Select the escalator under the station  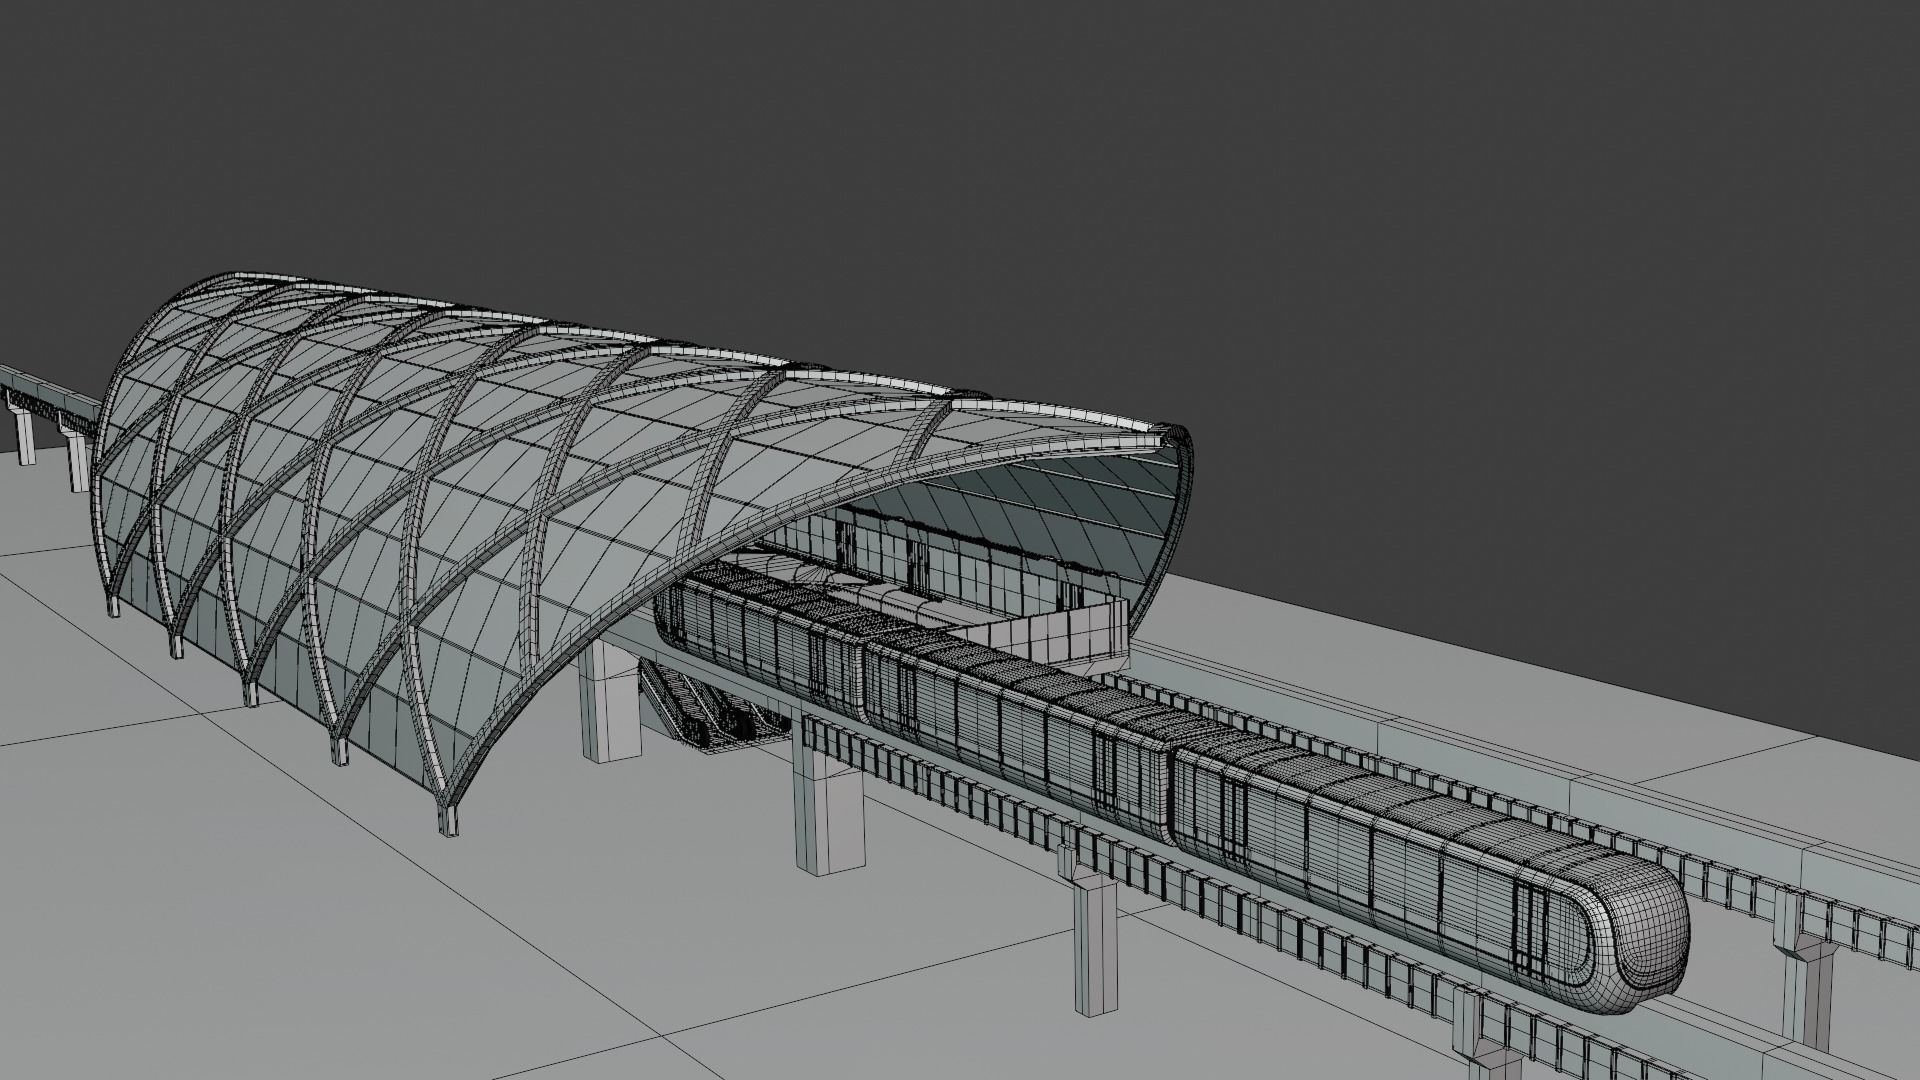(x=715, y=710)
